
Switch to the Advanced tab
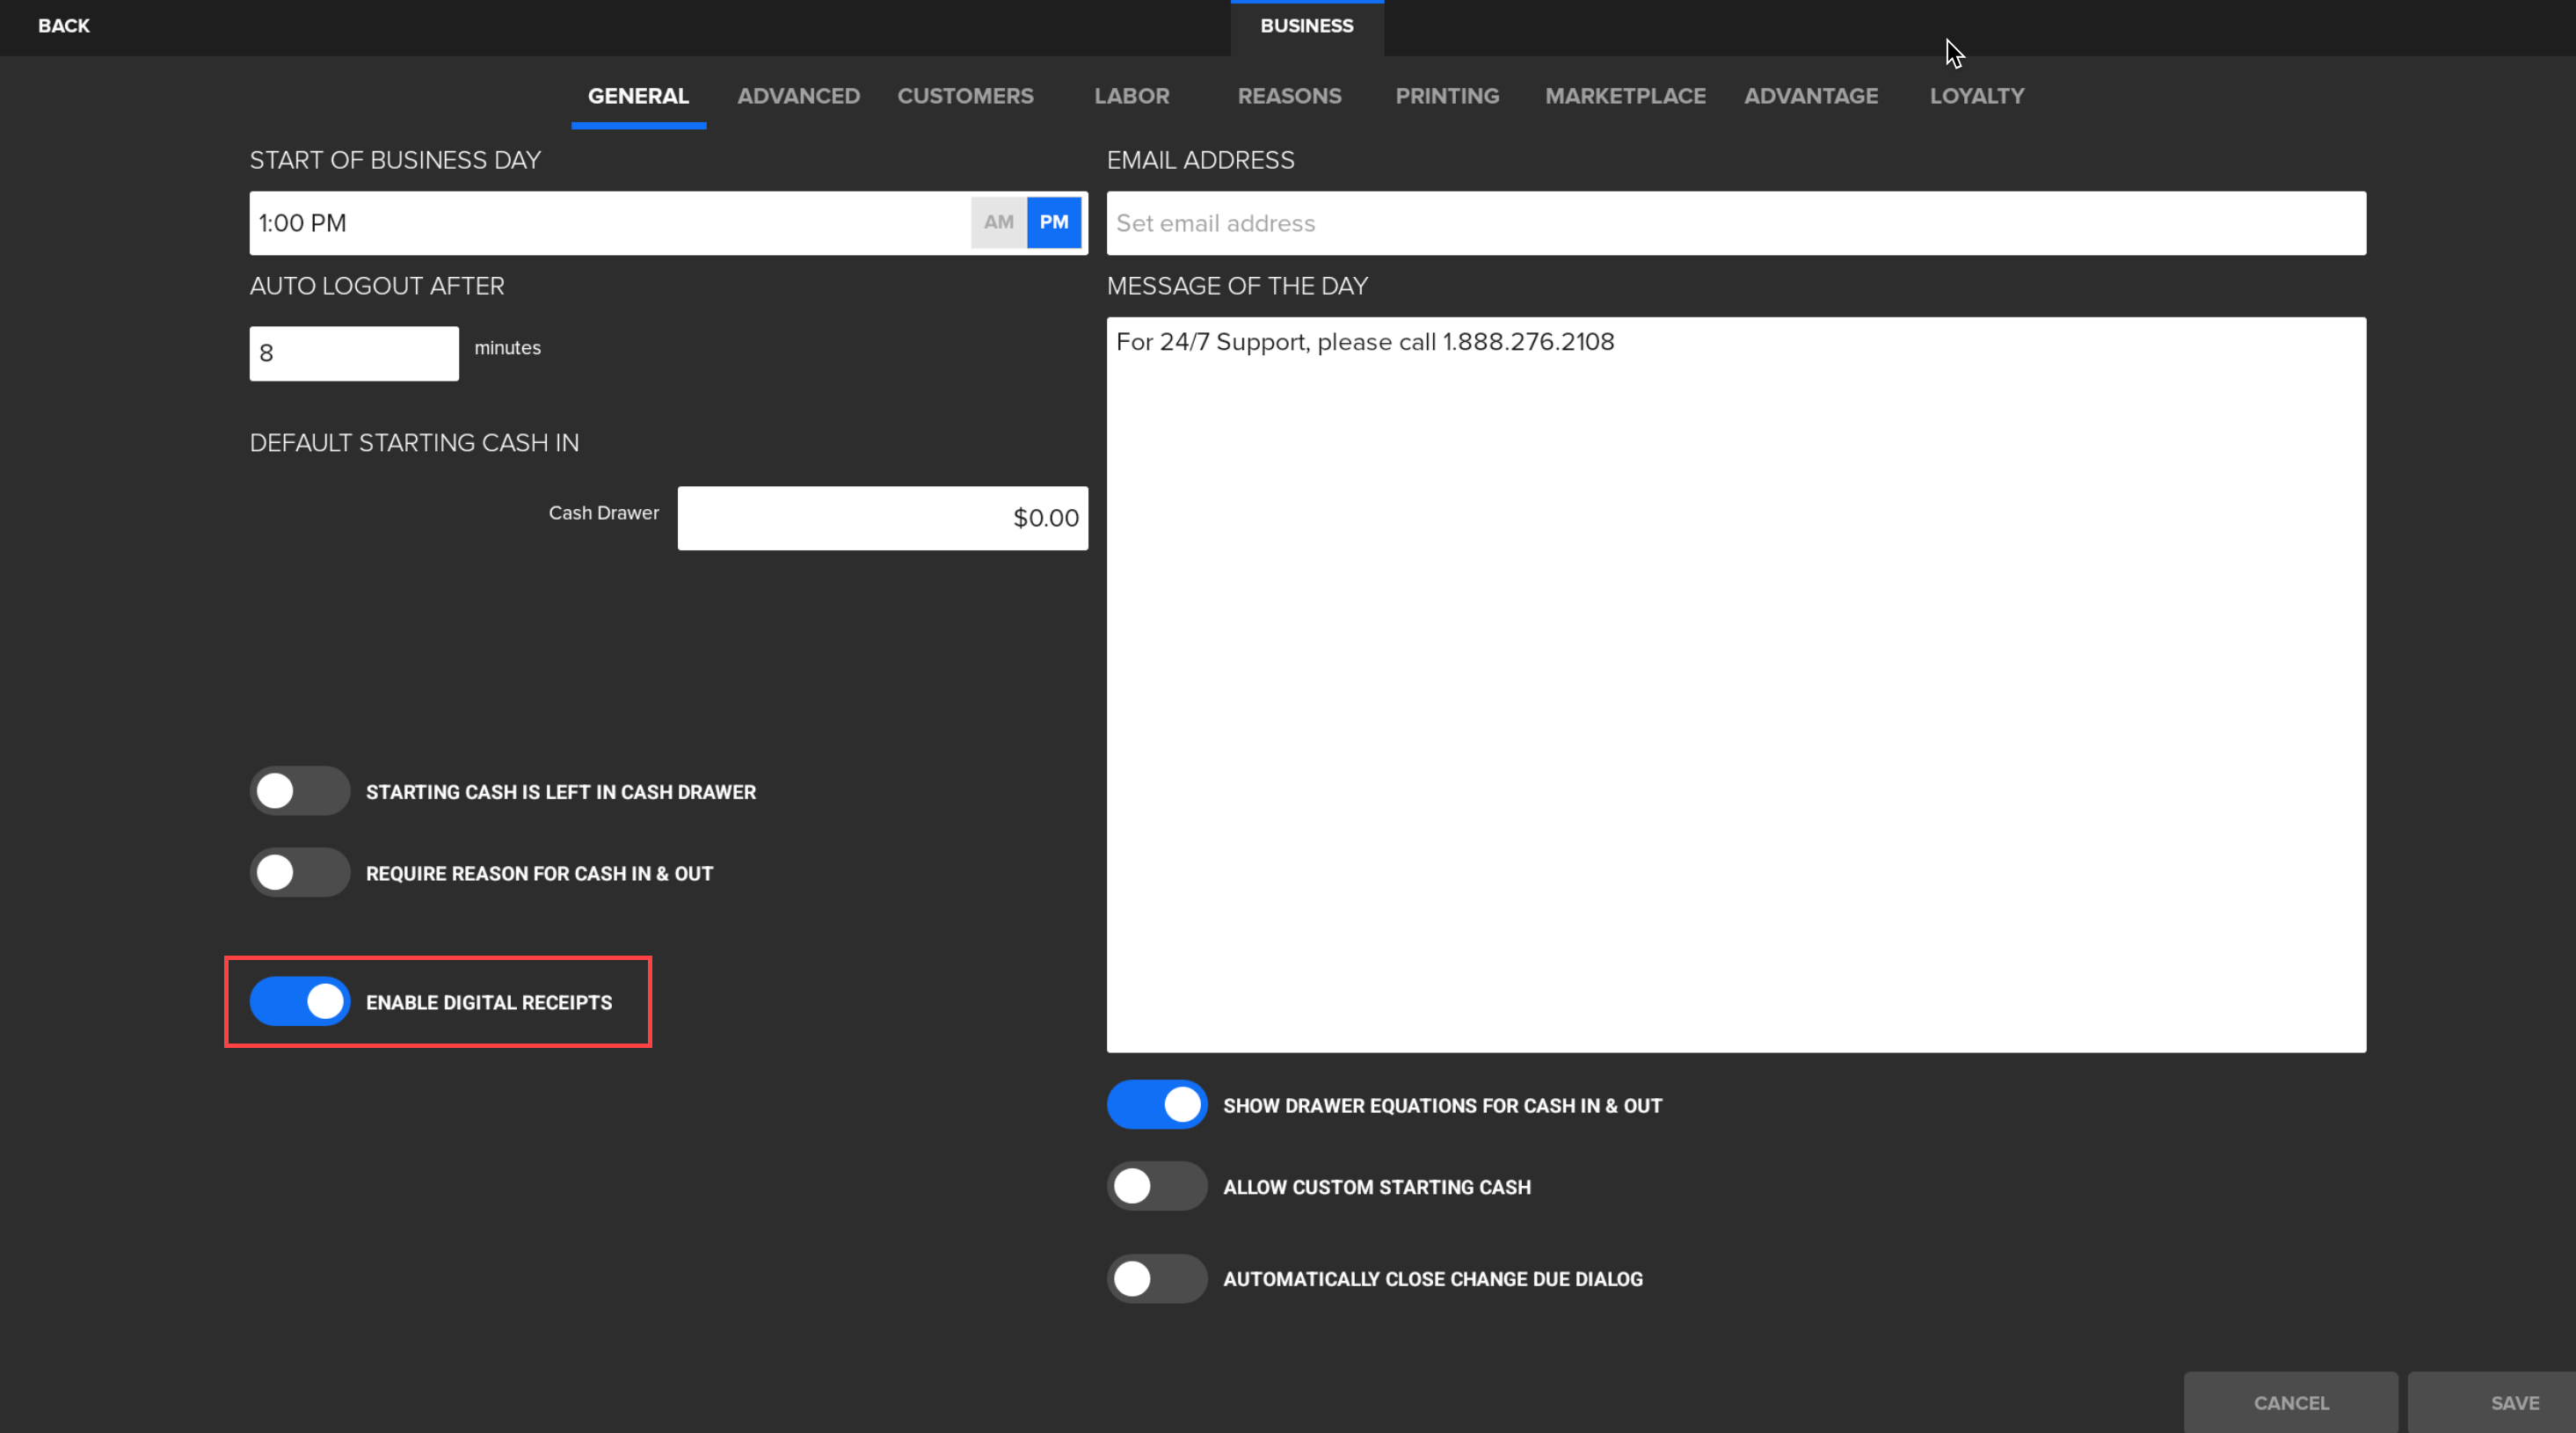pos(798,96)
